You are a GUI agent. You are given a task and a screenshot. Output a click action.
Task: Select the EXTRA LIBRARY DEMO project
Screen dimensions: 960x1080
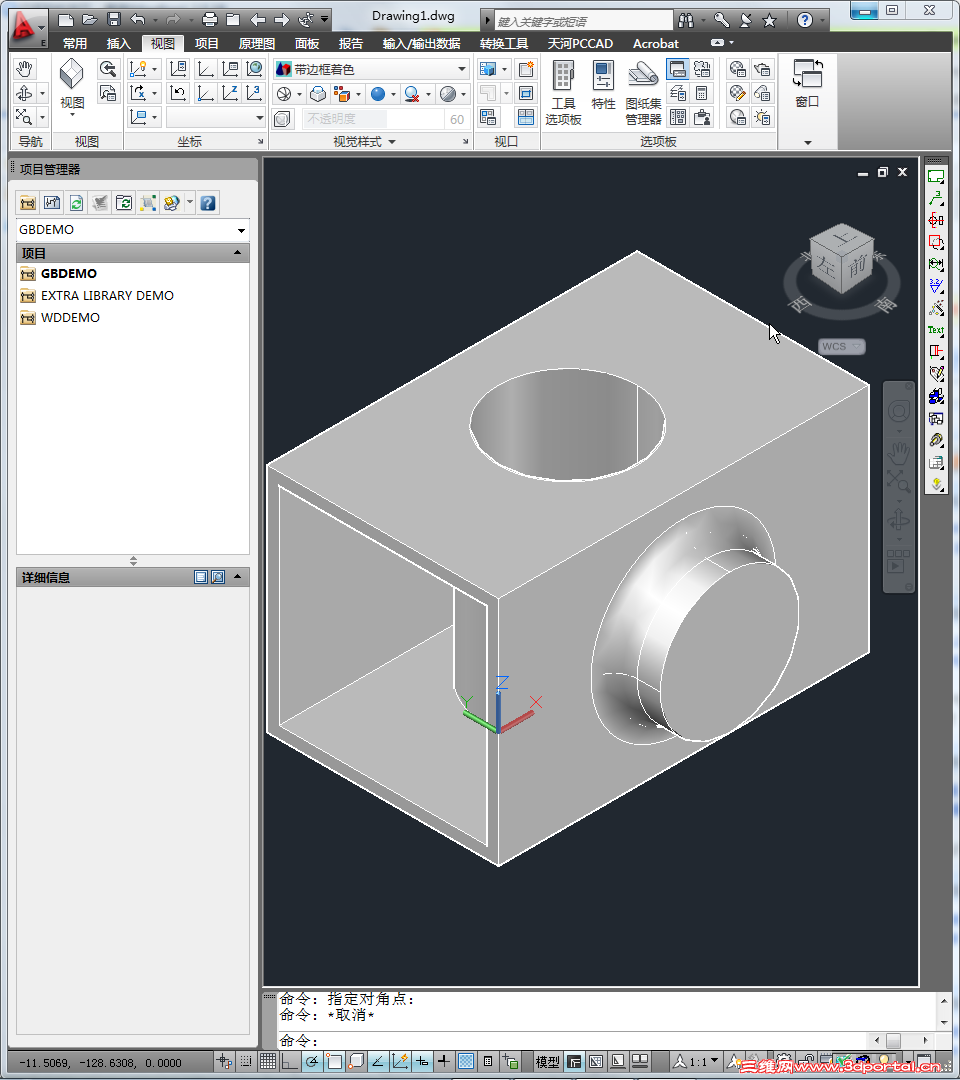tap(107, 295)
